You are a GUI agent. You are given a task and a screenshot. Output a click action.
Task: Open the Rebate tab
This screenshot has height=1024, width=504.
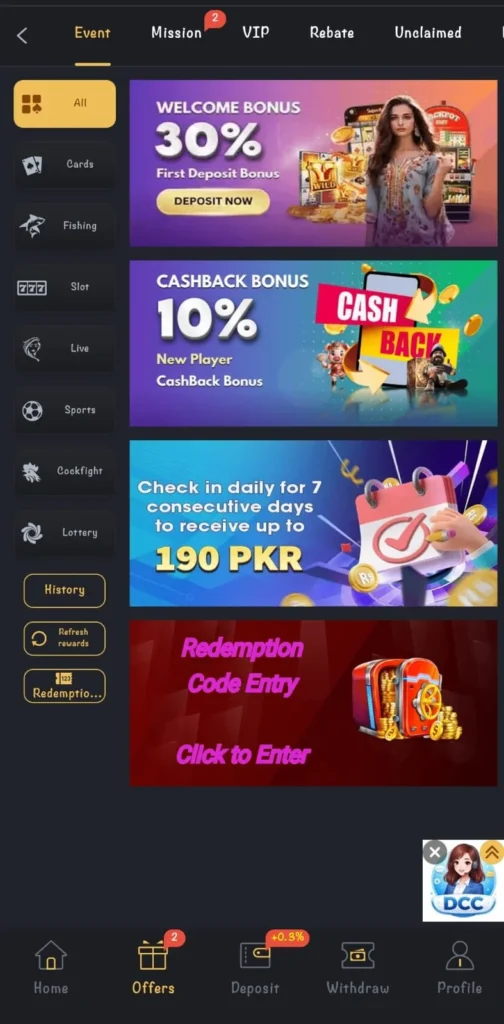point(332,33)
